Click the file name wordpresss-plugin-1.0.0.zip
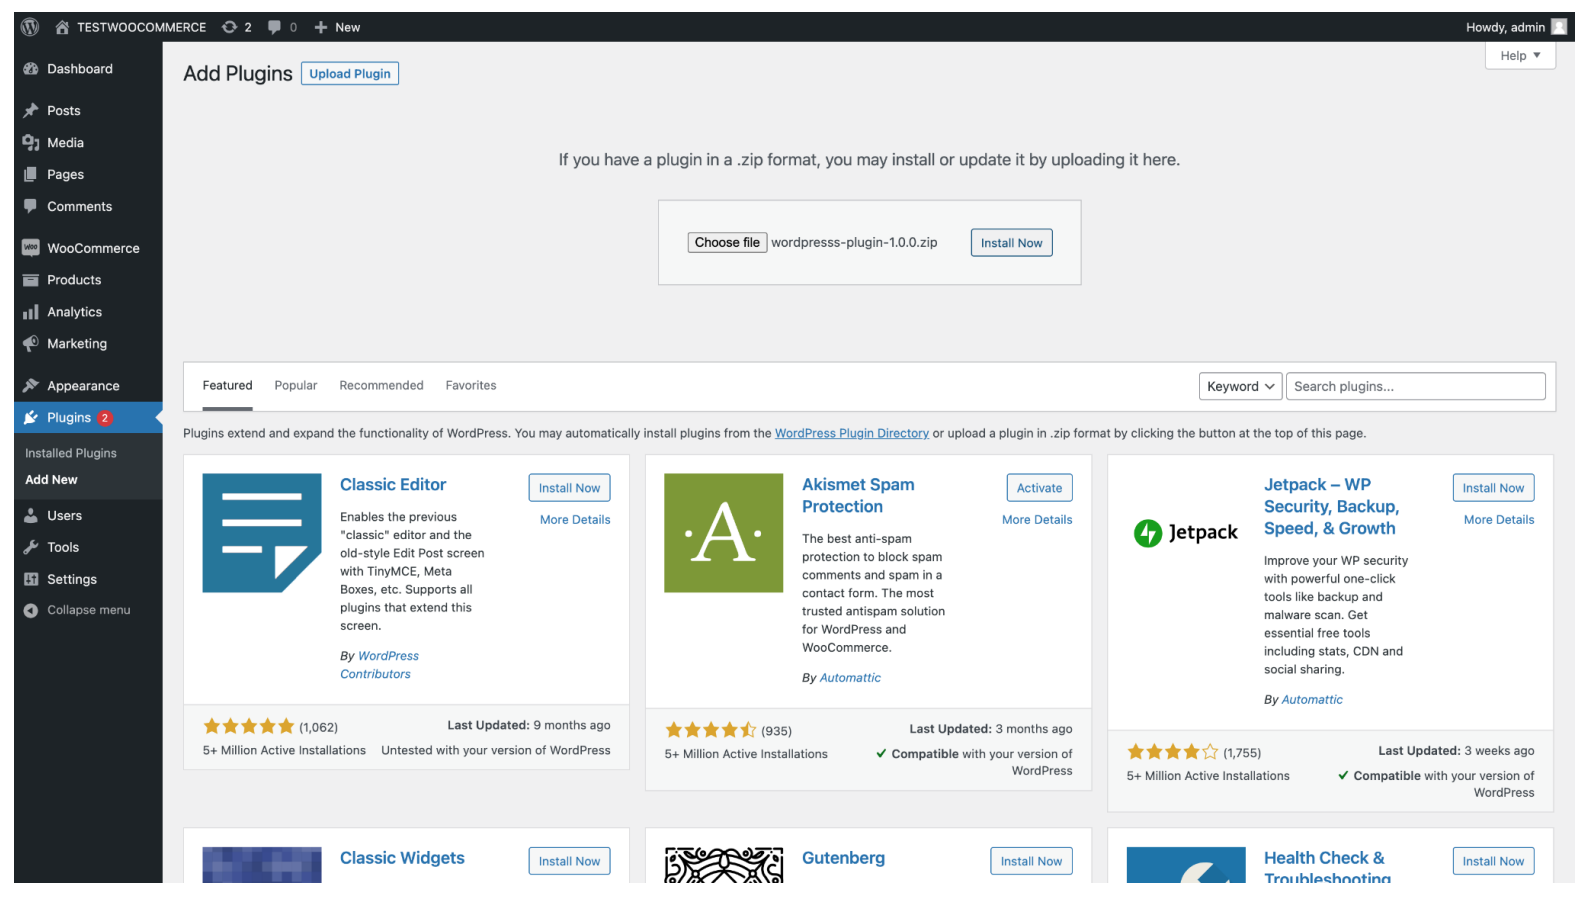The image size is (1578, 904). point(854,243)
